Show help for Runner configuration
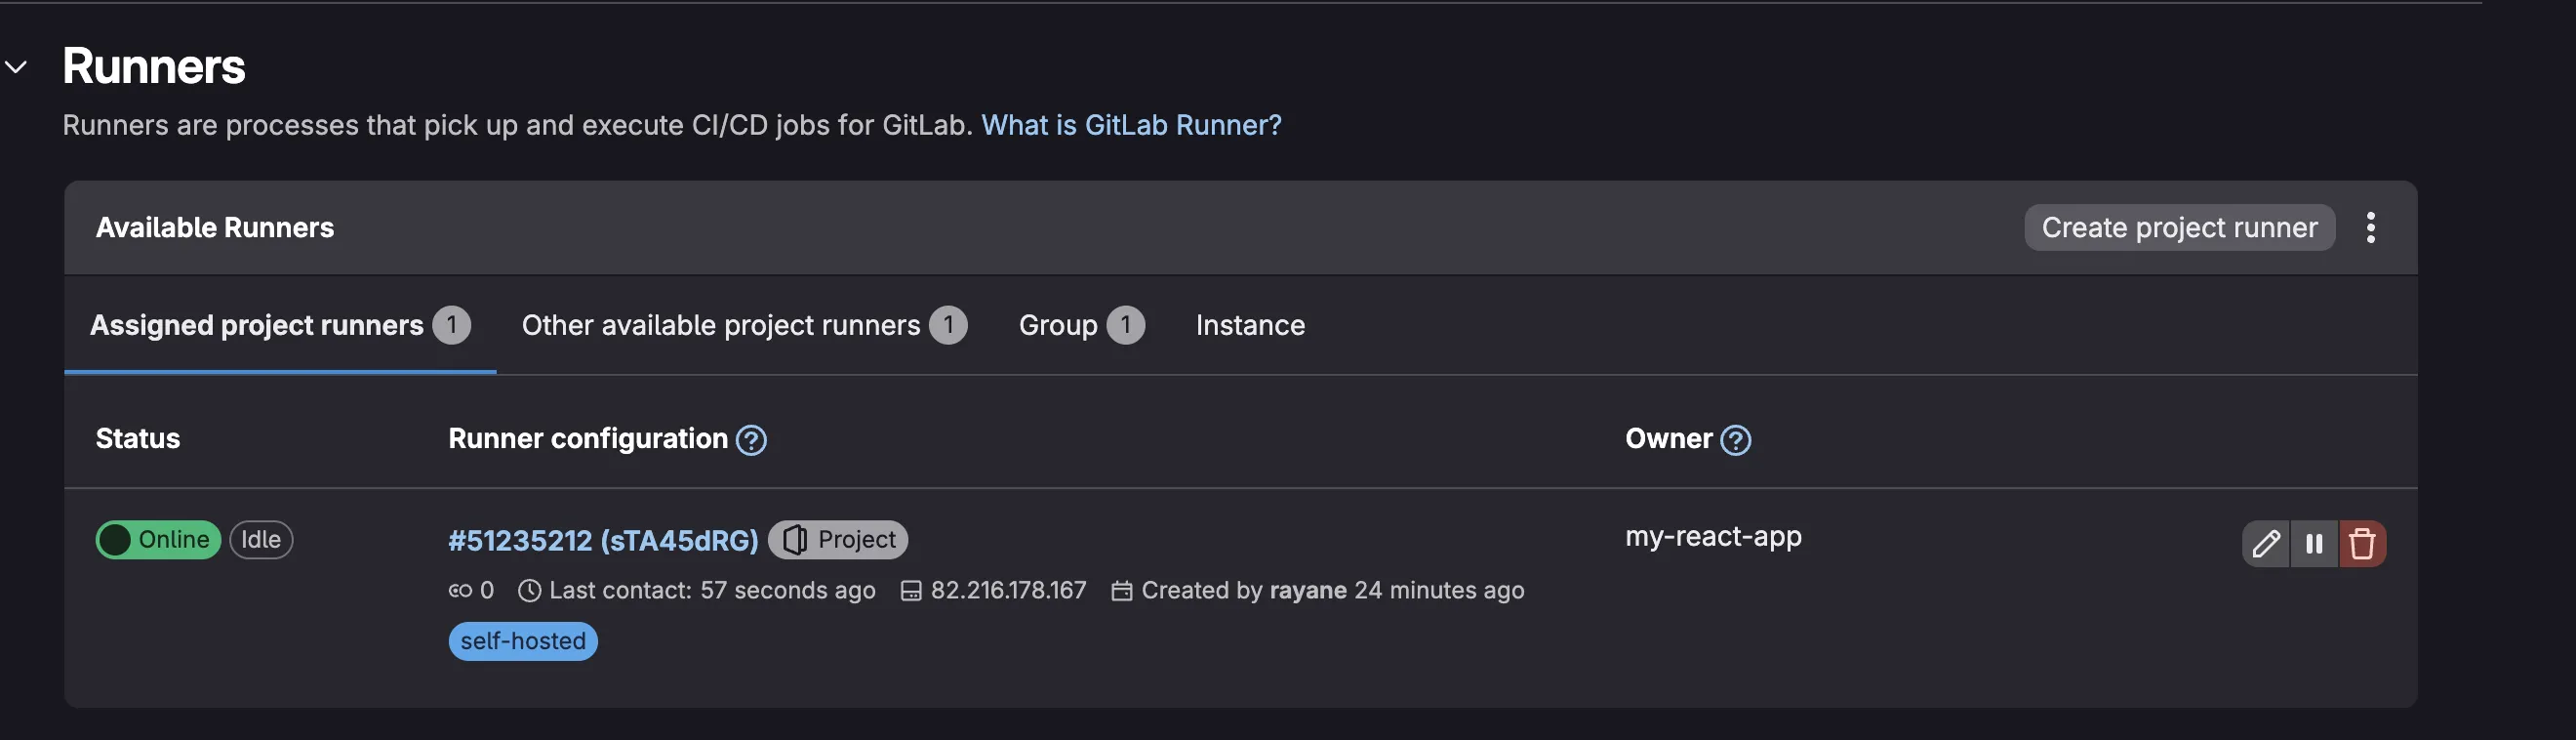 pyautogui.click(x=751, y=440)
